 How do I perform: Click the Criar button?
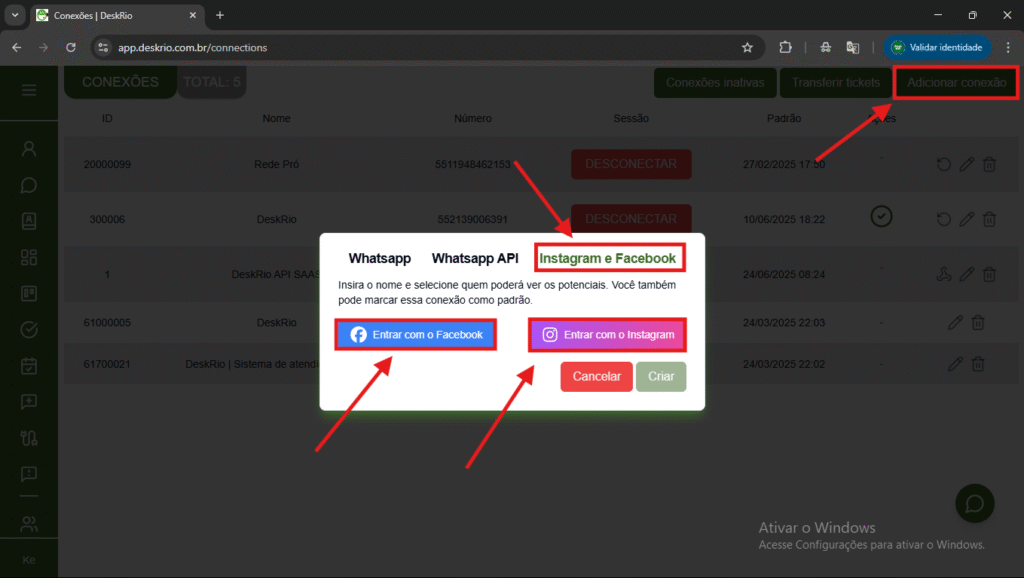(x=661, y=377)
